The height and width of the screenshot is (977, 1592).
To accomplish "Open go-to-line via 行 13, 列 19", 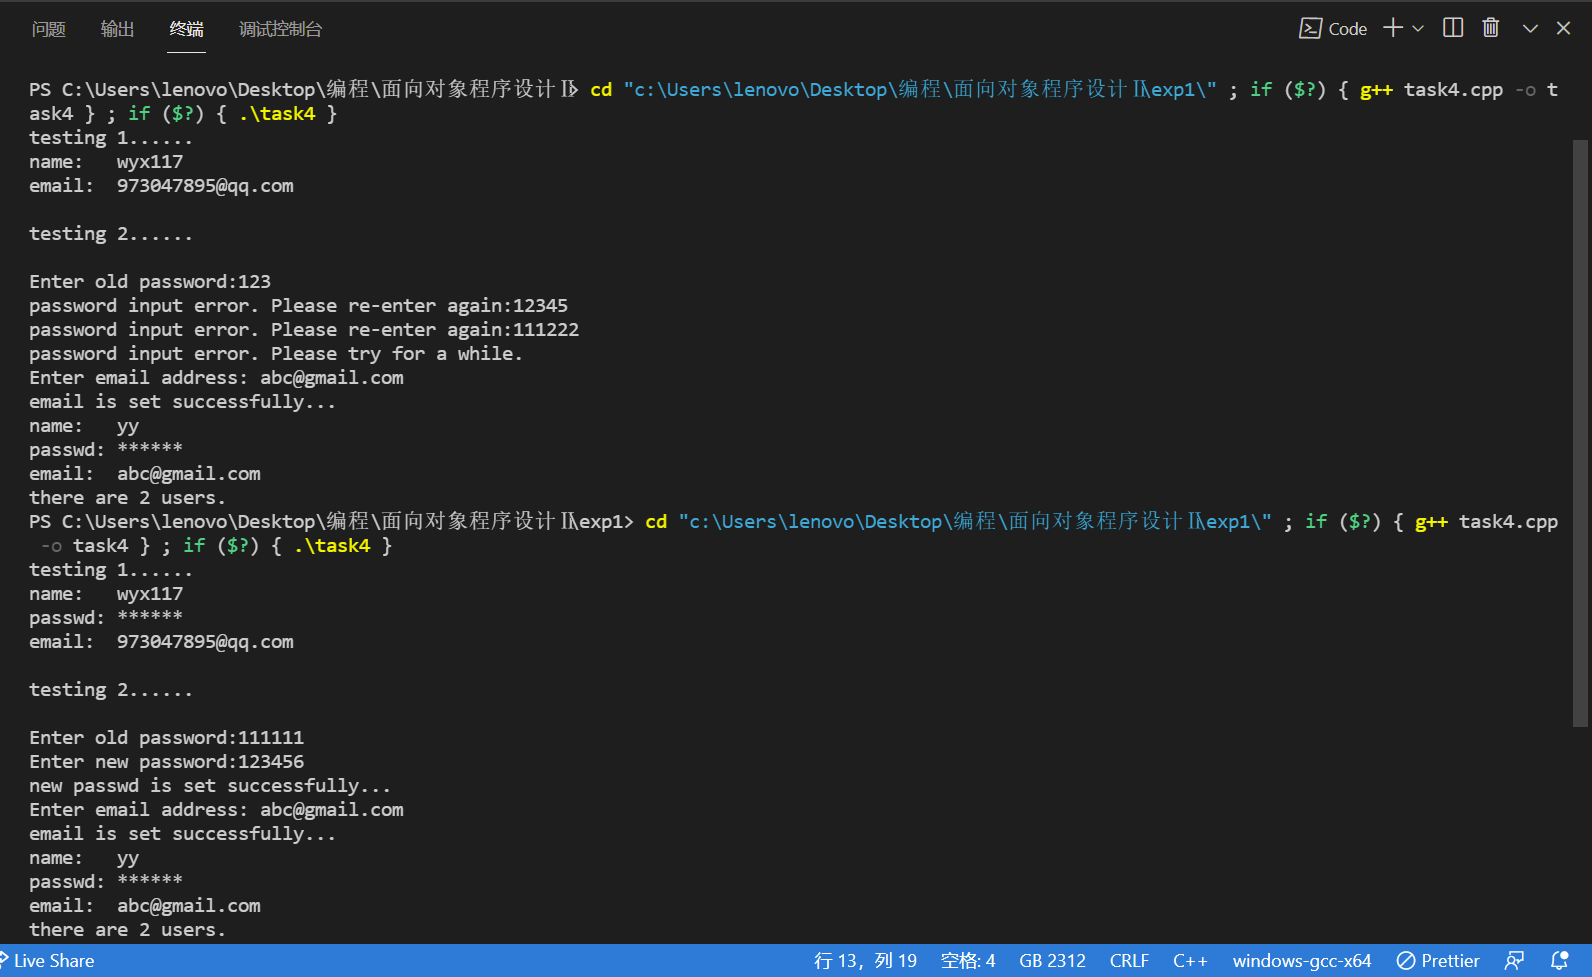I will tap(865, 961).
